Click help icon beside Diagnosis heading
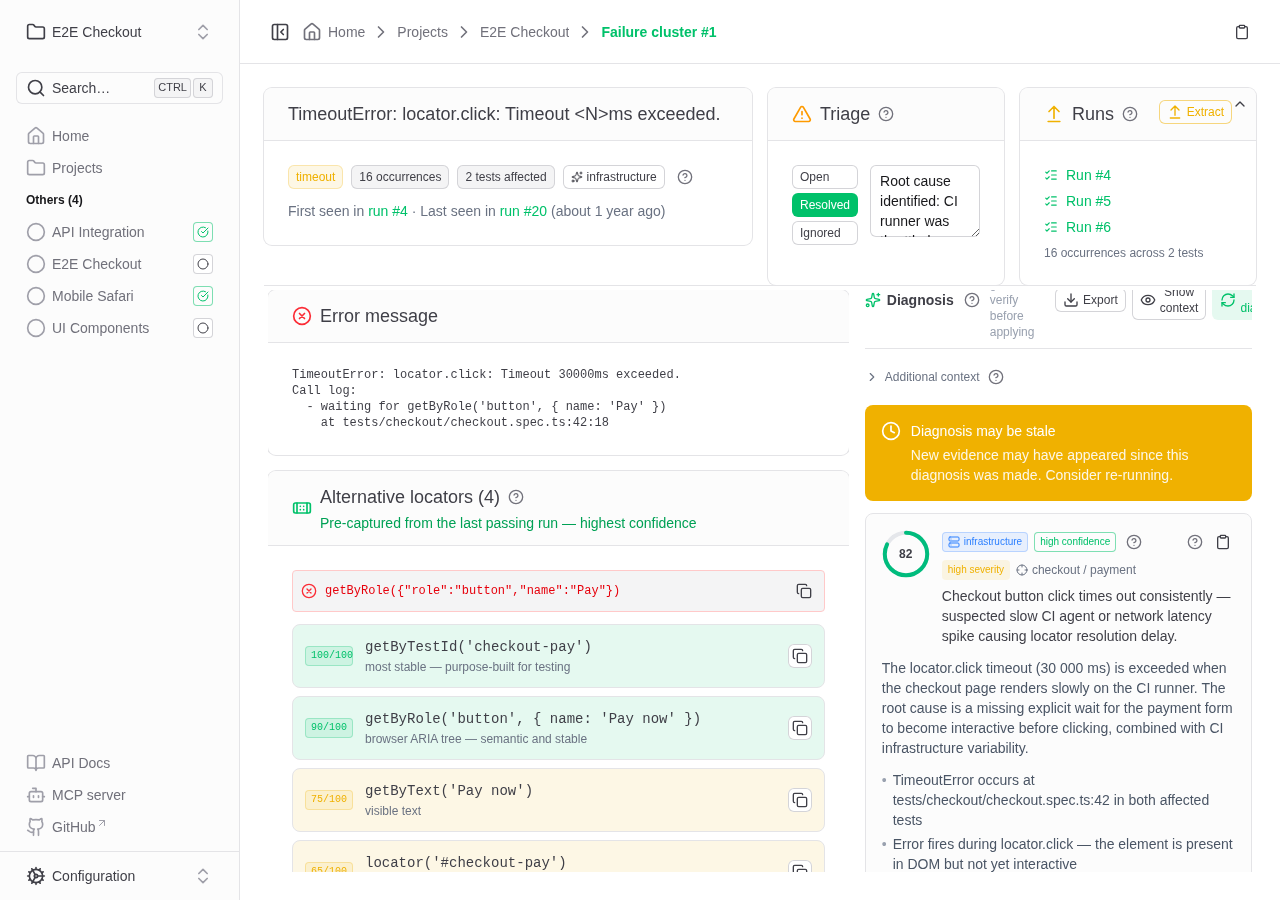The width and height of the screenshot is (1280, 900). click(972, 300)
